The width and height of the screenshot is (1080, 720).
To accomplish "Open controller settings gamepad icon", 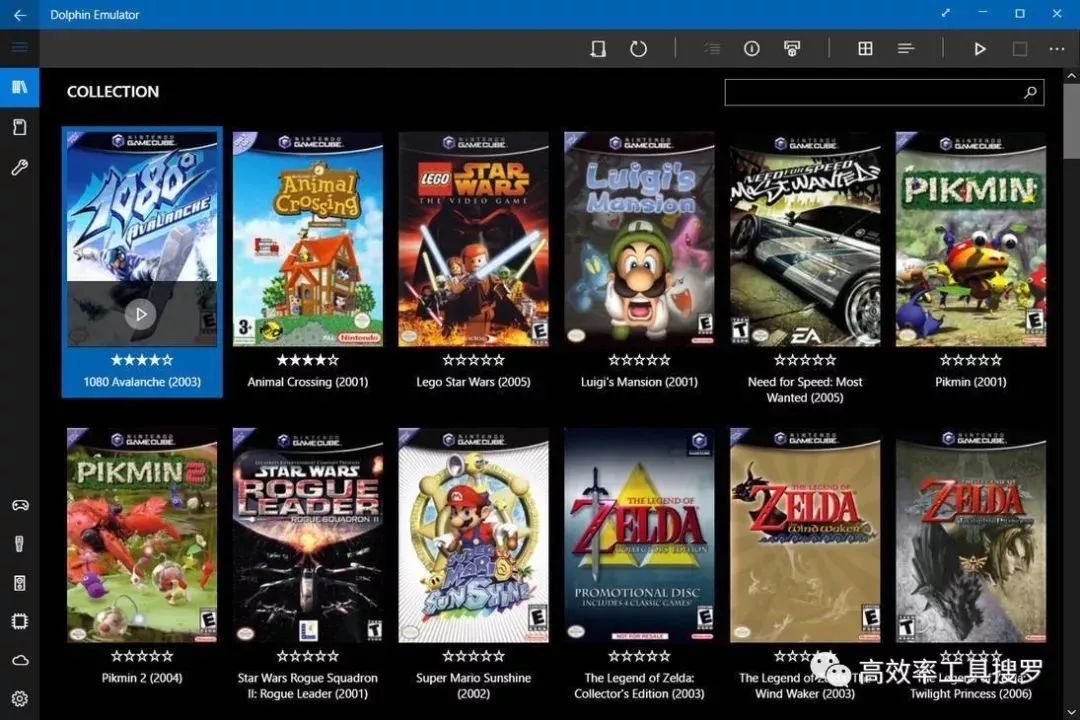I will pyautogui.click(x=19, y=505).
